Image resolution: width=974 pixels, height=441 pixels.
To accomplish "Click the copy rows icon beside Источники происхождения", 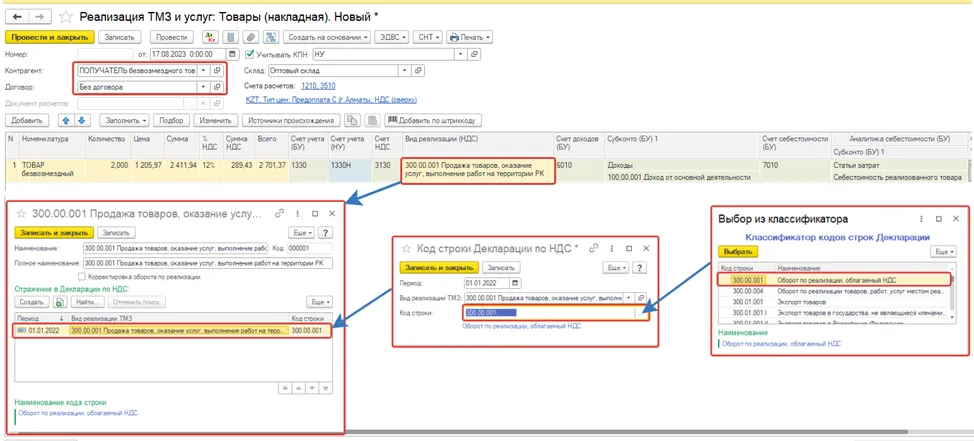I will (353, 120).
